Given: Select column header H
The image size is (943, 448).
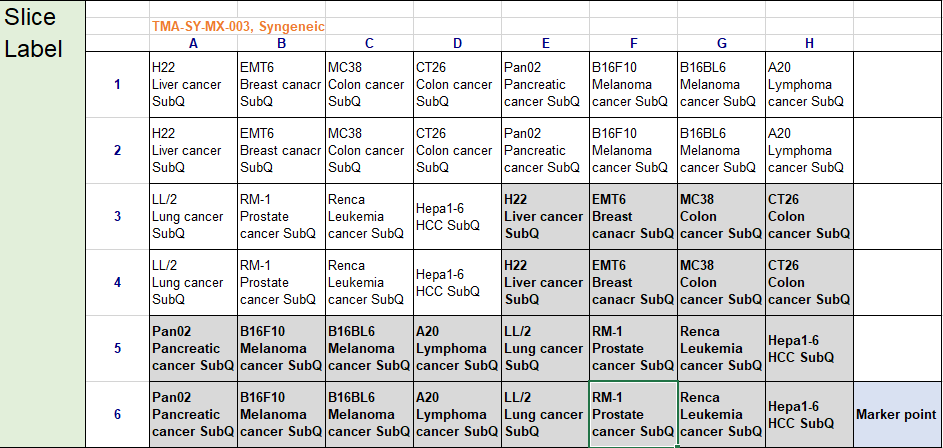Looking at the screenshot, I should 809,43.
